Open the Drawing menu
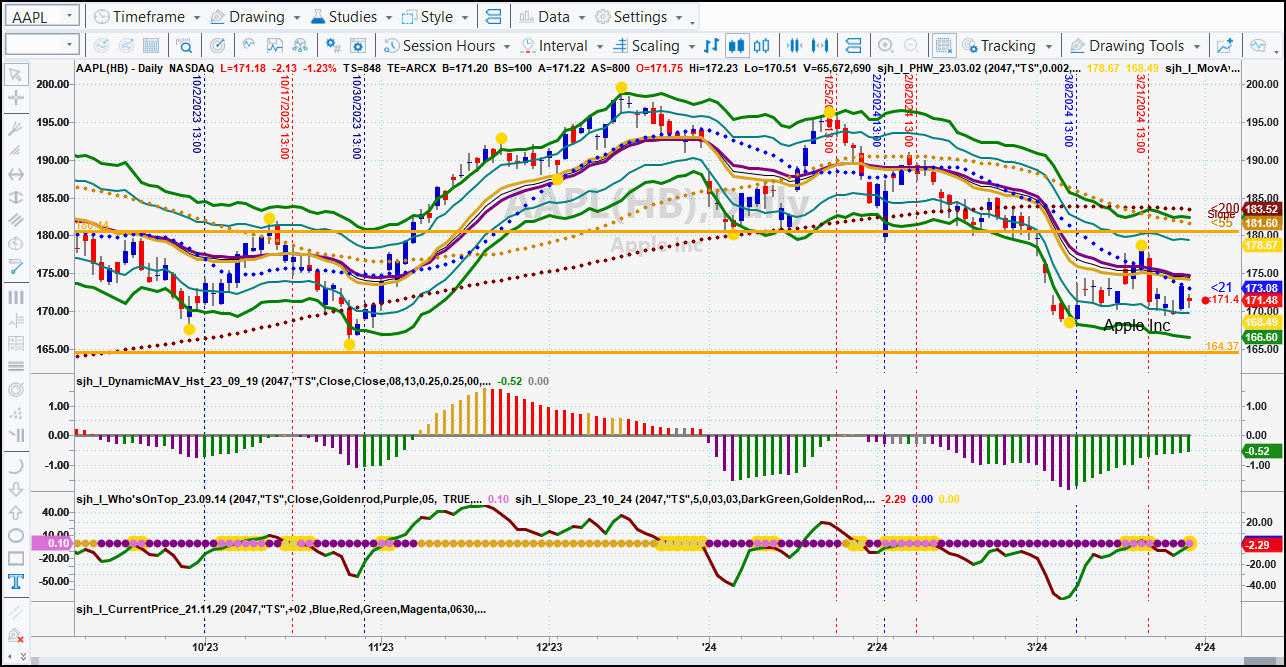This screenshot has width=1286, height=667. tap(255, 17)
